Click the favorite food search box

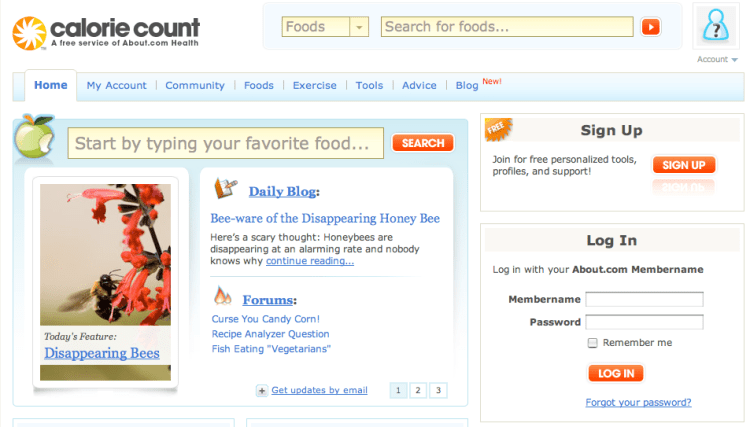pos(225,144)
